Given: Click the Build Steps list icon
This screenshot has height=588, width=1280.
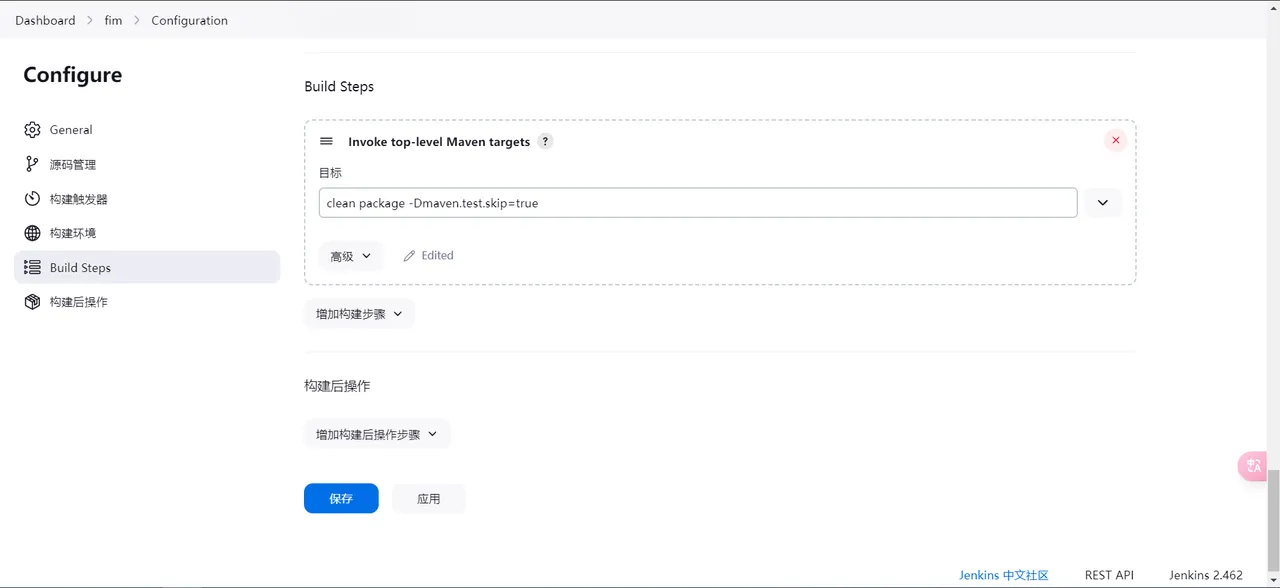Looking at the screenshot, I should coord(32,268).
